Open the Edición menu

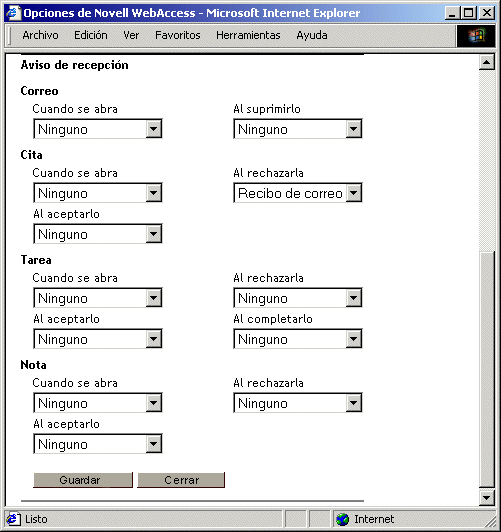91,35
